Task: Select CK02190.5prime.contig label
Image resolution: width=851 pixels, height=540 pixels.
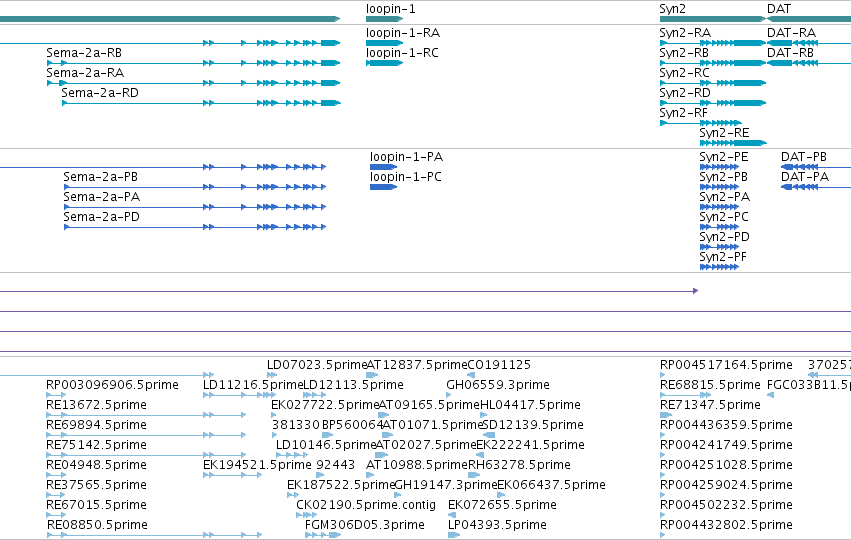Action: 366,505
